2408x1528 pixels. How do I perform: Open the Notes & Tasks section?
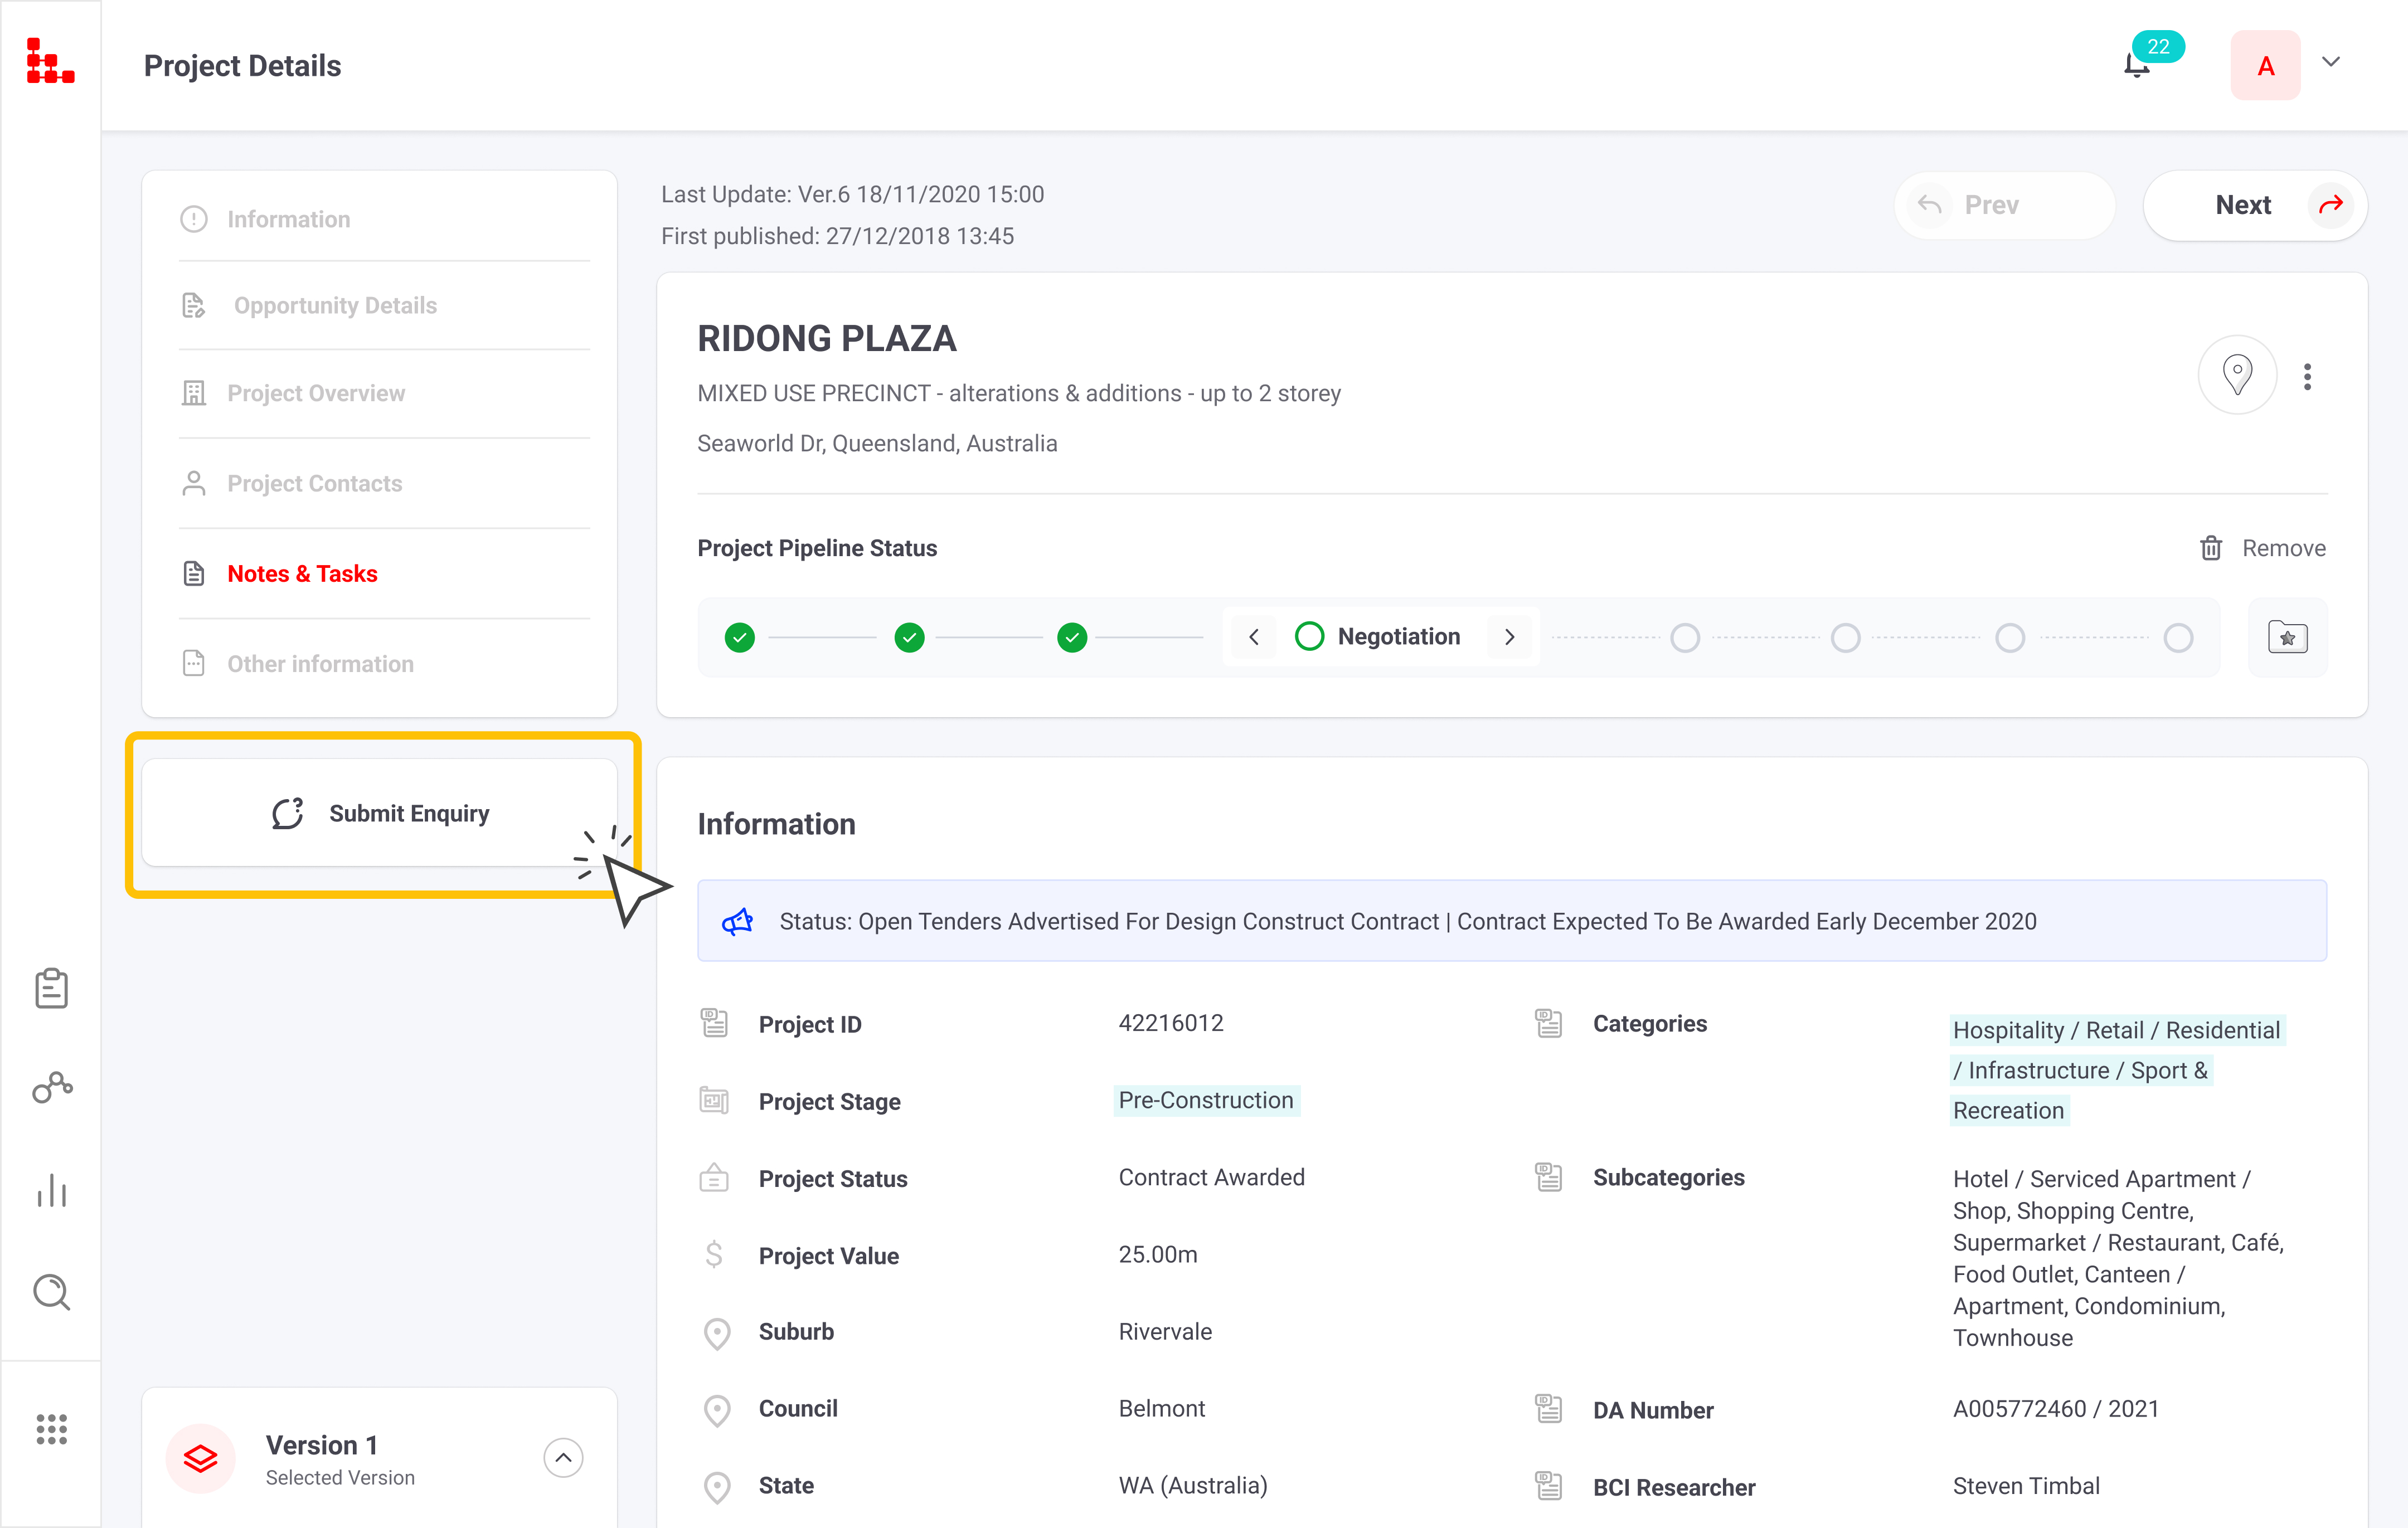302,573
